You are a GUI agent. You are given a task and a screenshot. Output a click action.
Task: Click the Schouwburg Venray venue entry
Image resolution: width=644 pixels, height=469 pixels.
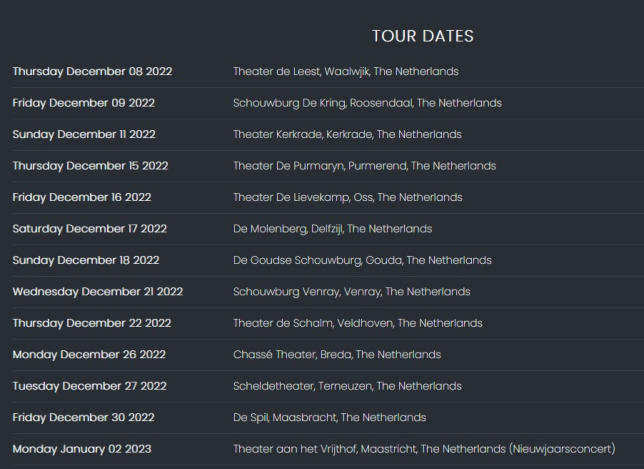[x=351, y=292]
